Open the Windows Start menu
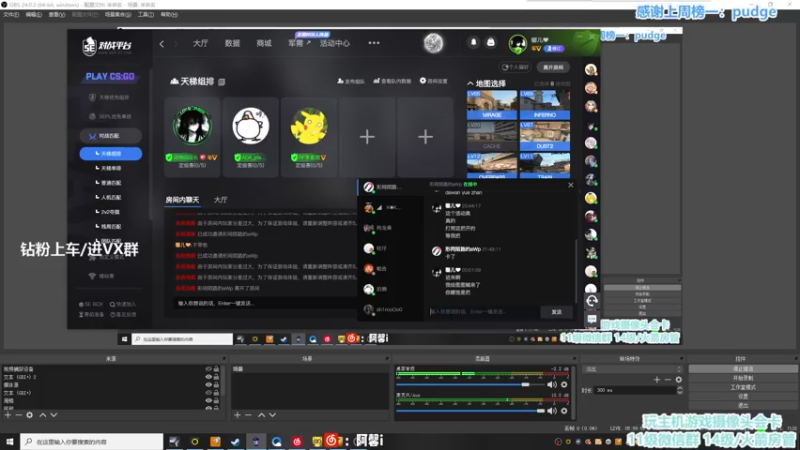The width and height of the screenshot is (800, 450). click(x=10, y=441)
